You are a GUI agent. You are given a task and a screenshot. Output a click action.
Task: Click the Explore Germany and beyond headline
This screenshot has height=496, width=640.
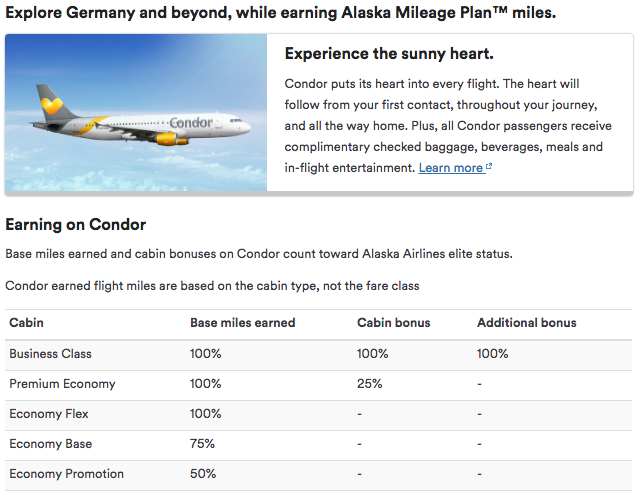click(x=281, y=13)
